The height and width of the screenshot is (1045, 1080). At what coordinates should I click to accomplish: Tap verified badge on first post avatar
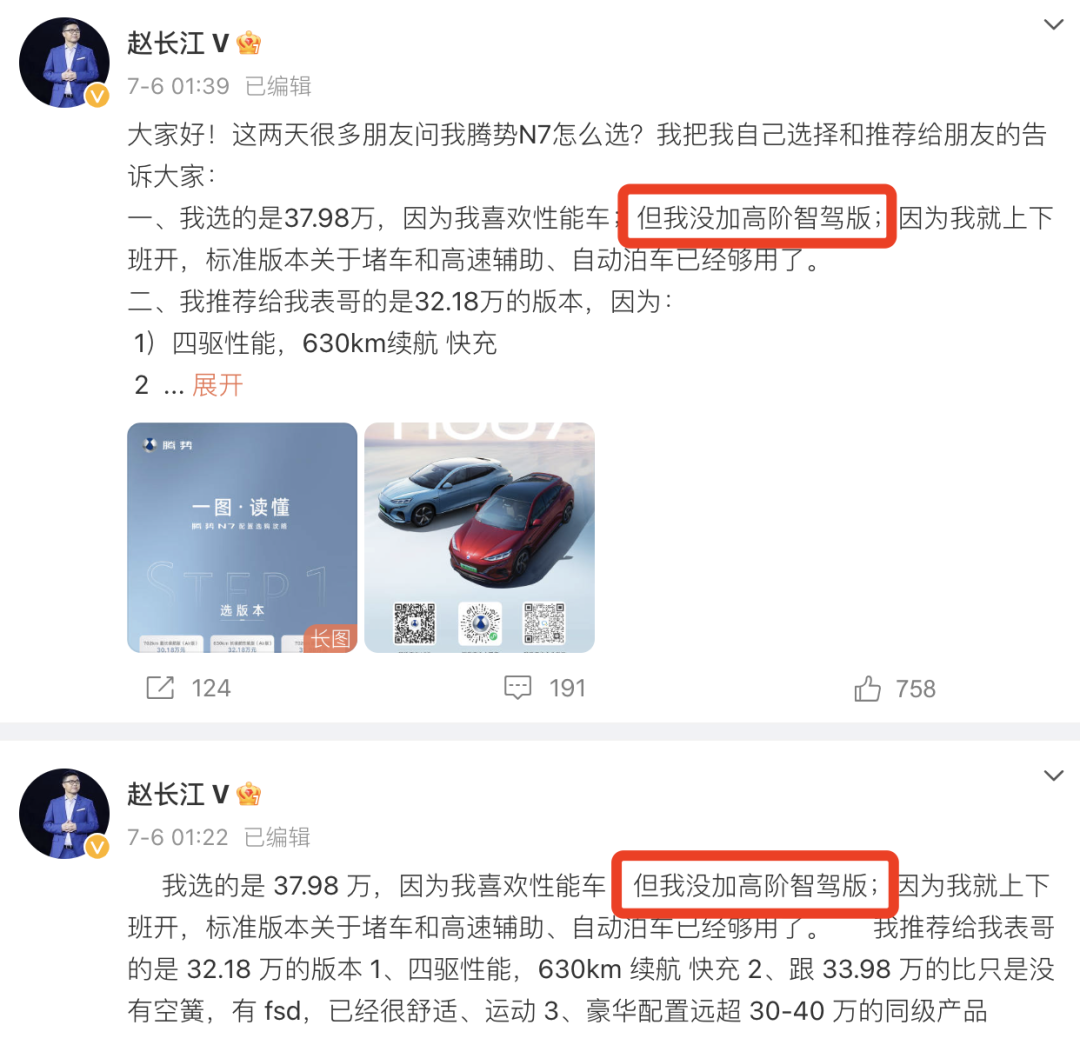(x=97, y=96)
